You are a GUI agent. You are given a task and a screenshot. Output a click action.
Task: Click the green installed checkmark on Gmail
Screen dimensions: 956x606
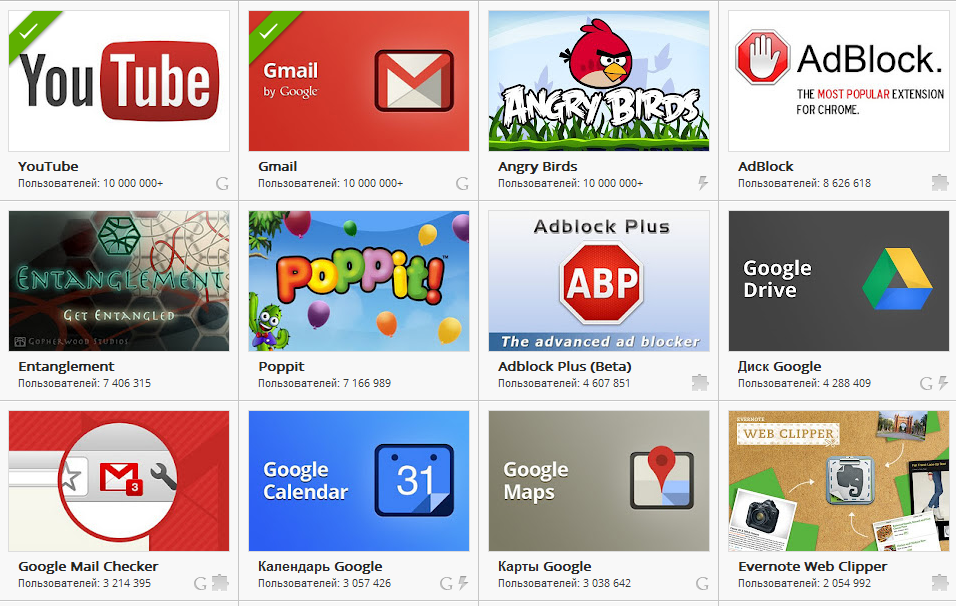tap(268, 30)
